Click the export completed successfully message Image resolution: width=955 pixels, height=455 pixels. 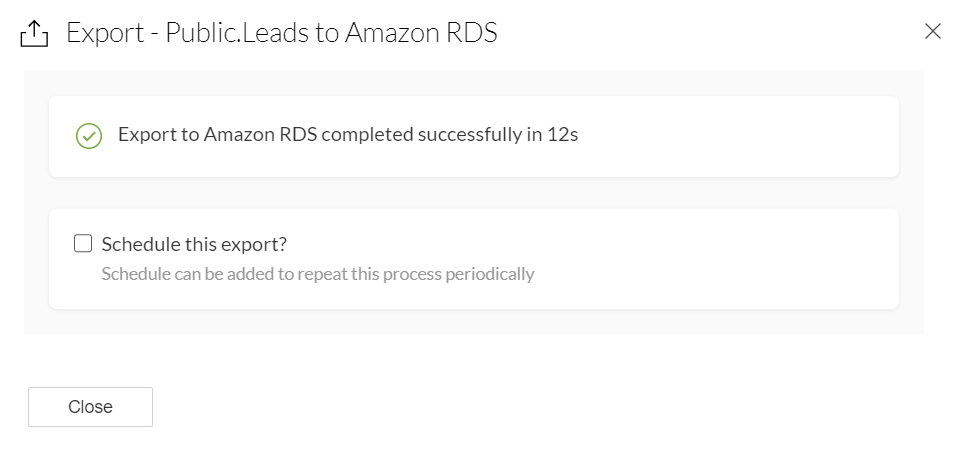pos(348,135)
